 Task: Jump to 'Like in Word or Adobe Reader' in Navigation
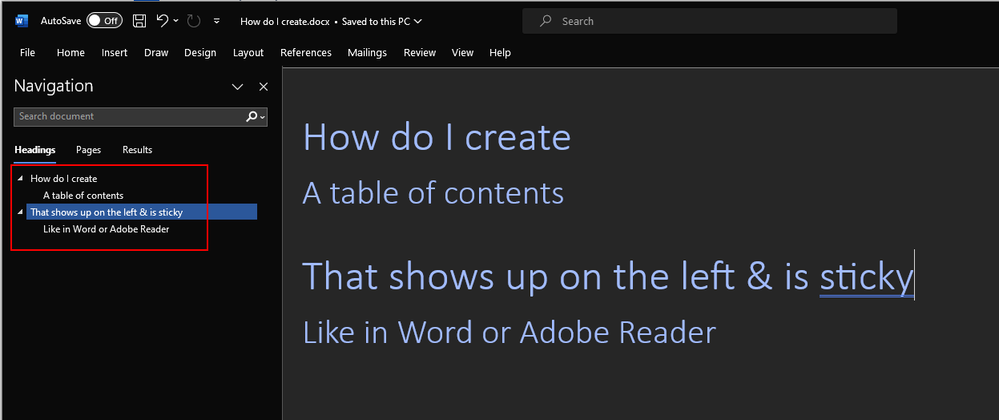pyautogui.click(x=106, y=229)
